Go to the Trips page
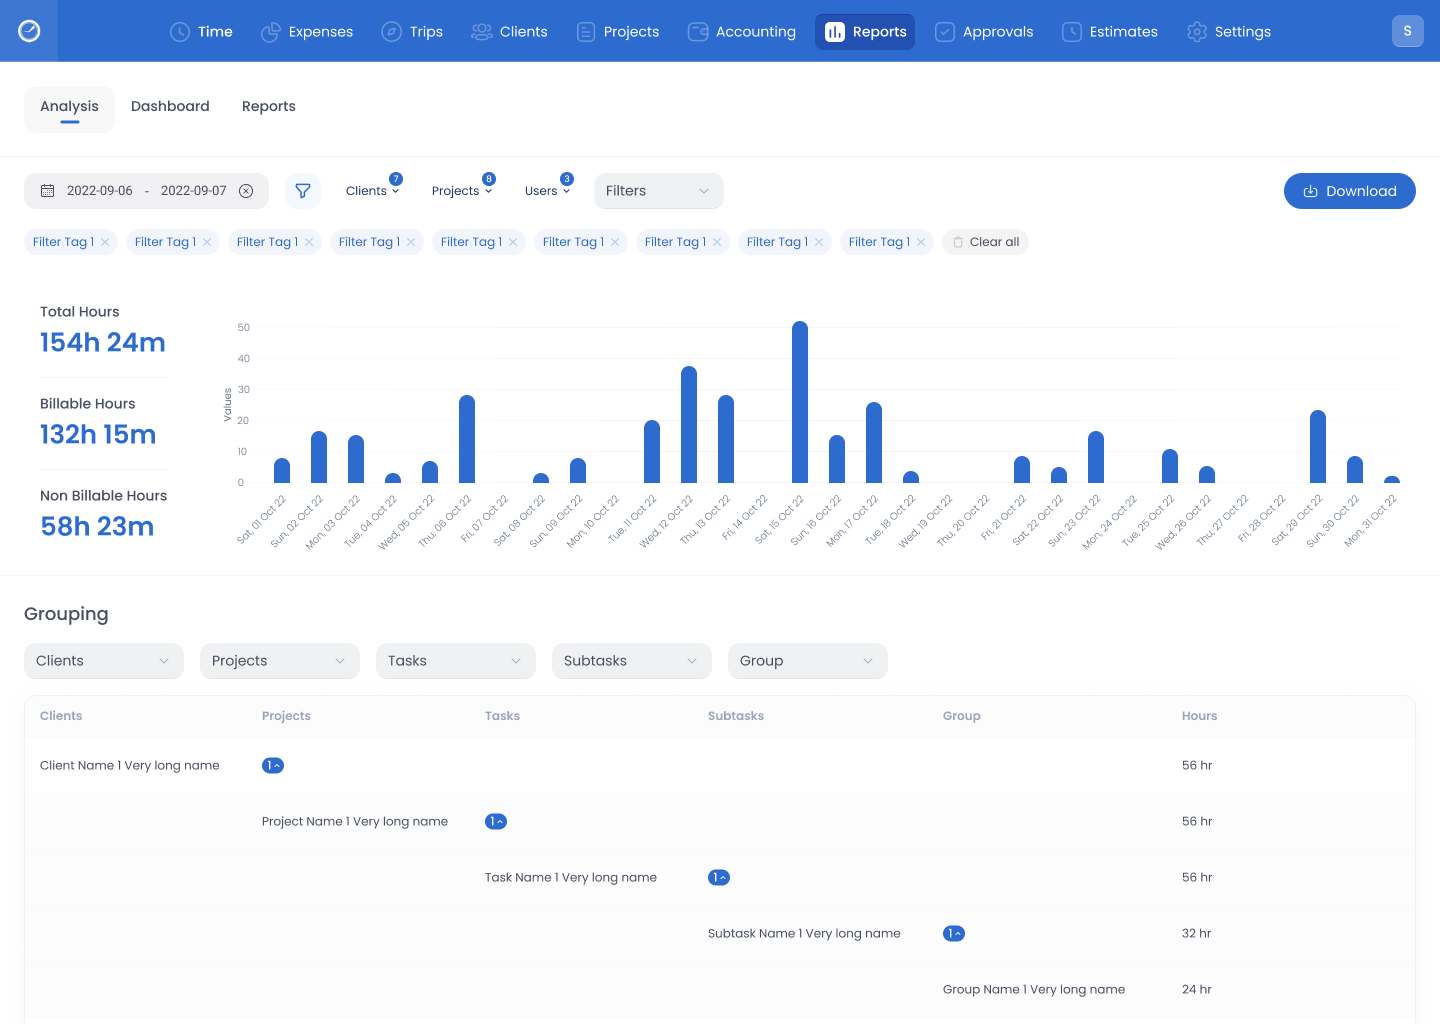Image resolution: width=1440 pixels, height=1024 pixels. point(412,32)
